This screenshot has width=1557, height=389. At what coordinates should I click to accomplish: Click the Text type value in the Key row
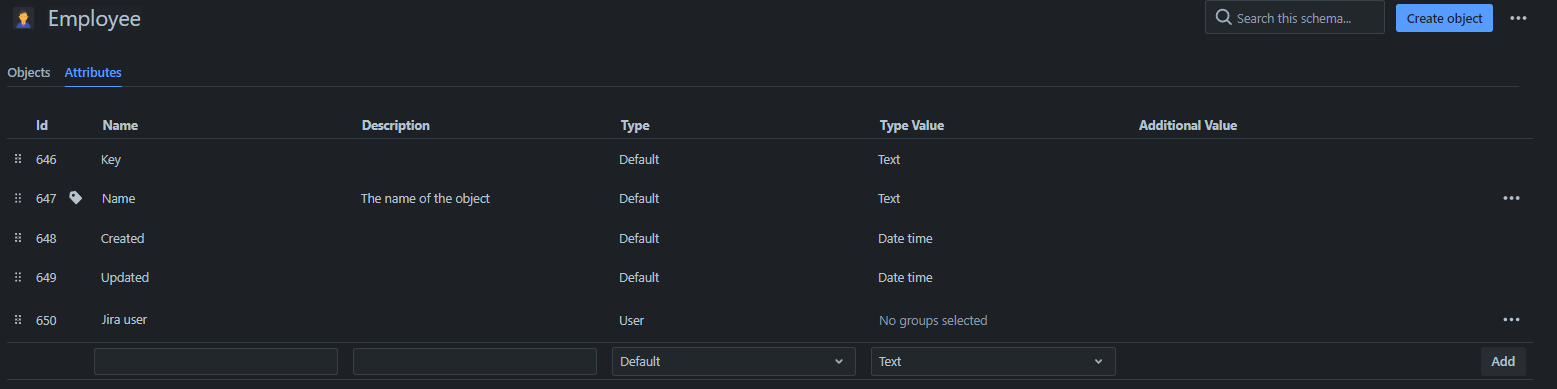(889, 159)
